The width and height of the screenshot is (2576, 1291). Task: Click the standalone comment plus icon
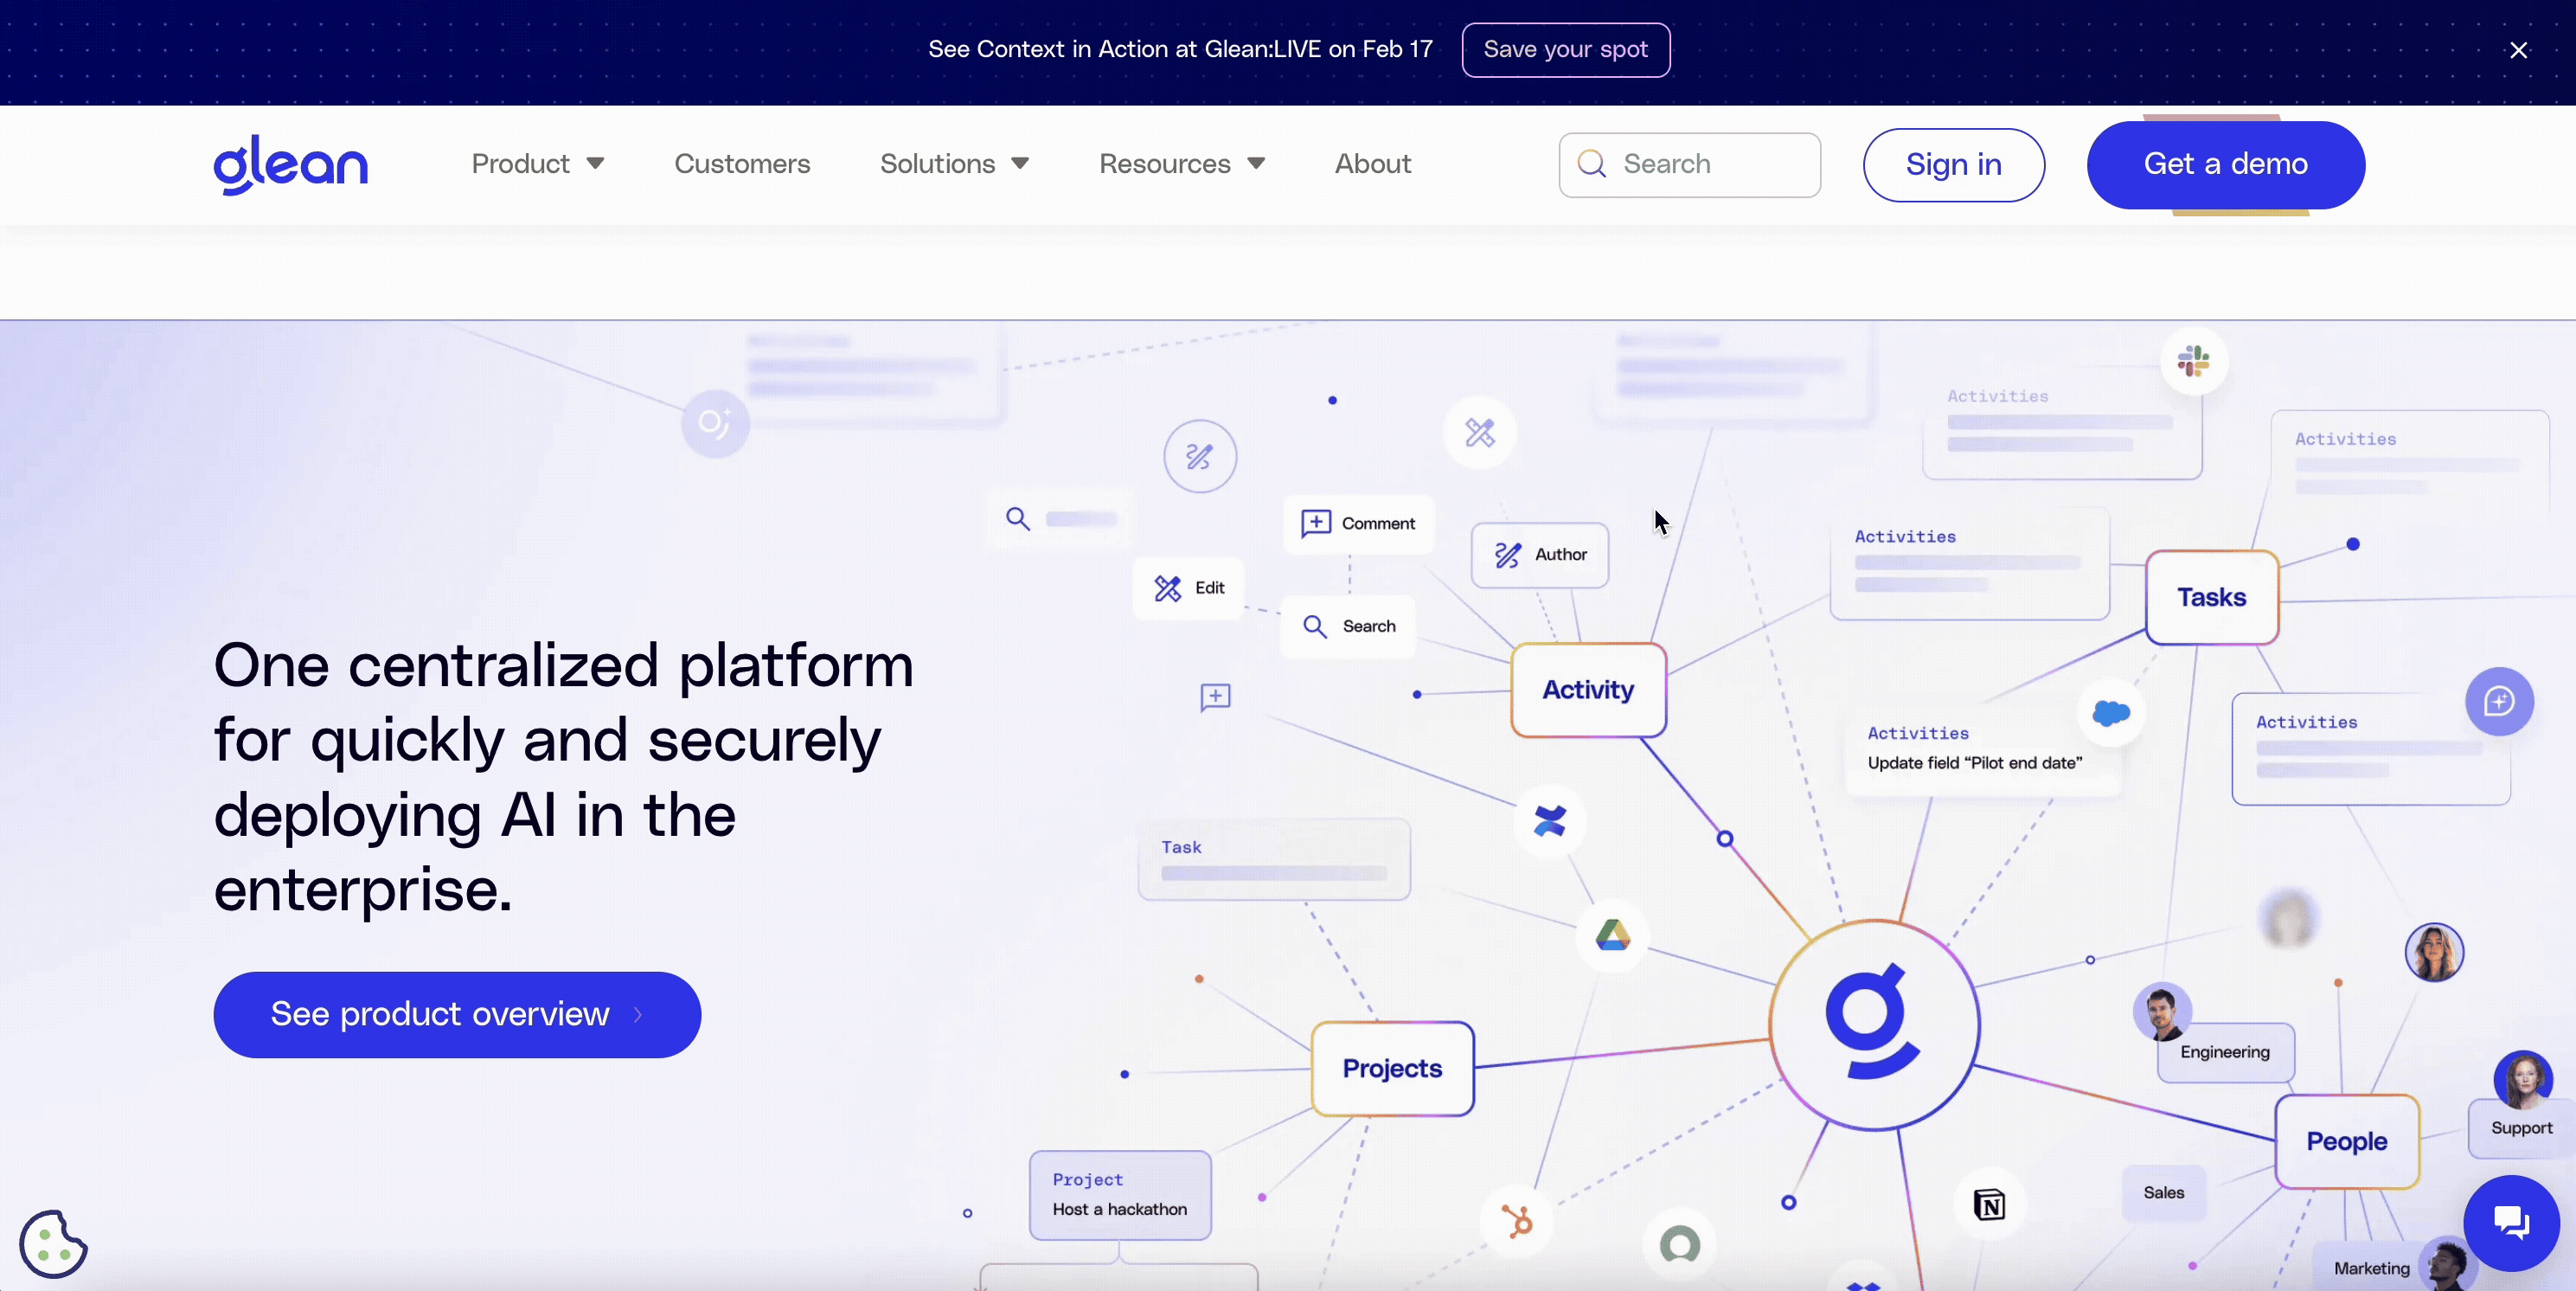coord(1215,697)
